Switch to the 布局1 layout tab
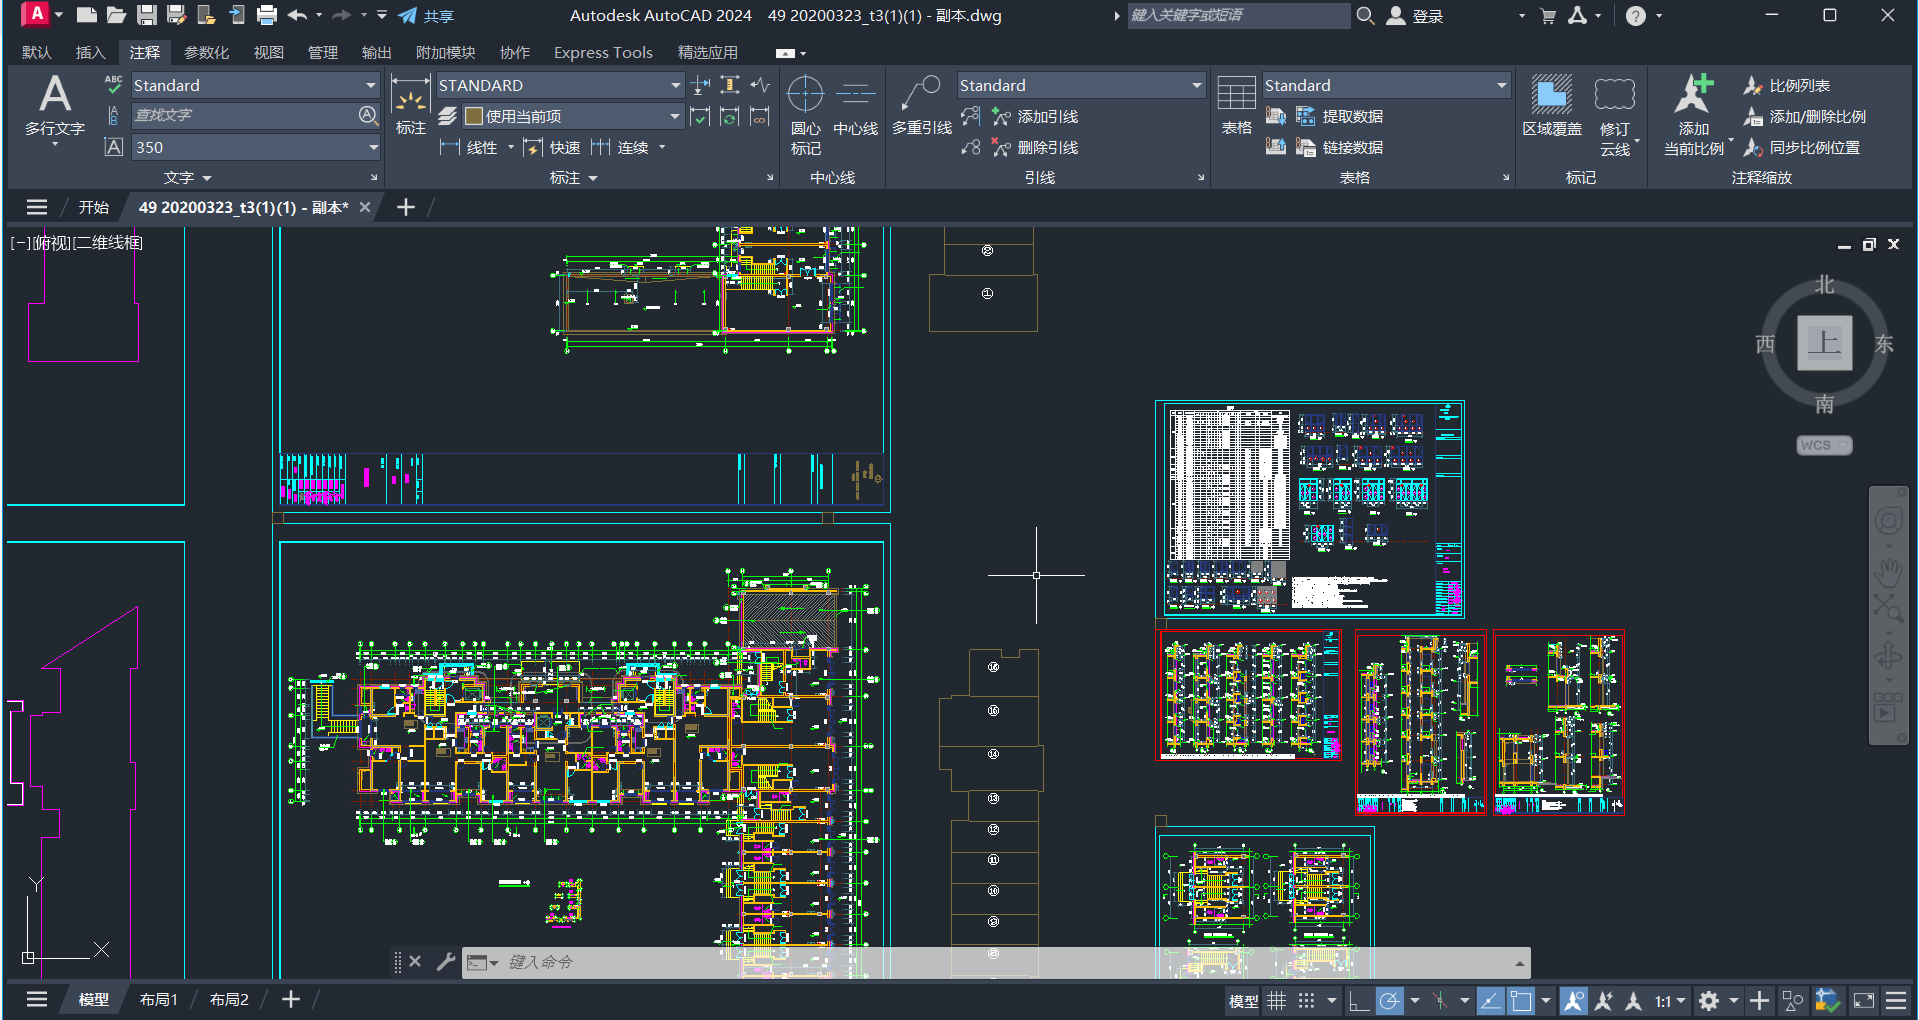Viewport: 1919px width, 1020px height. 158,999
